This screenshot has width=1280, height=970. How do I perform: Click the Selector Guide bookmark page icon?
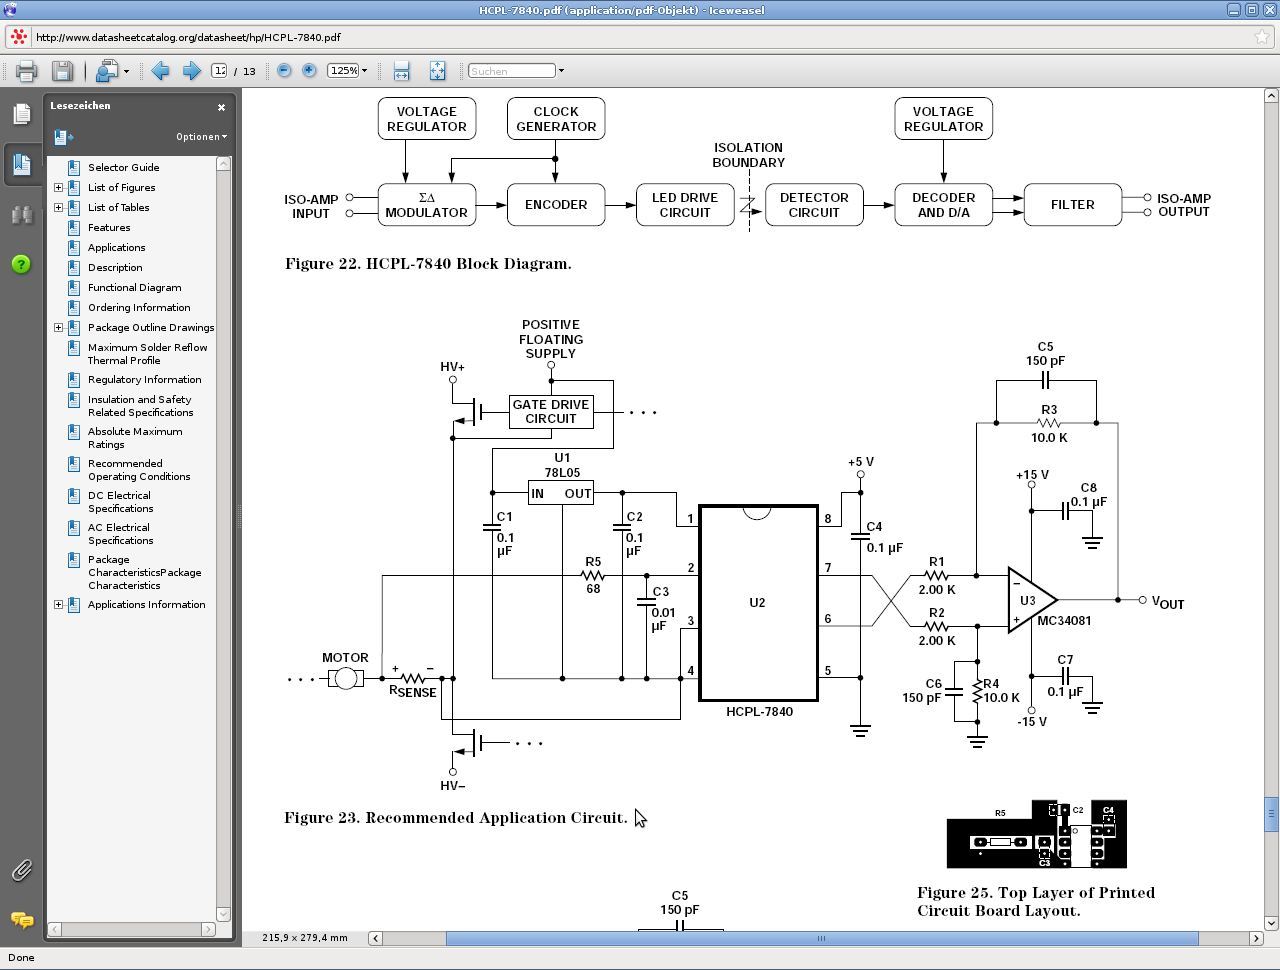(74, 168)
